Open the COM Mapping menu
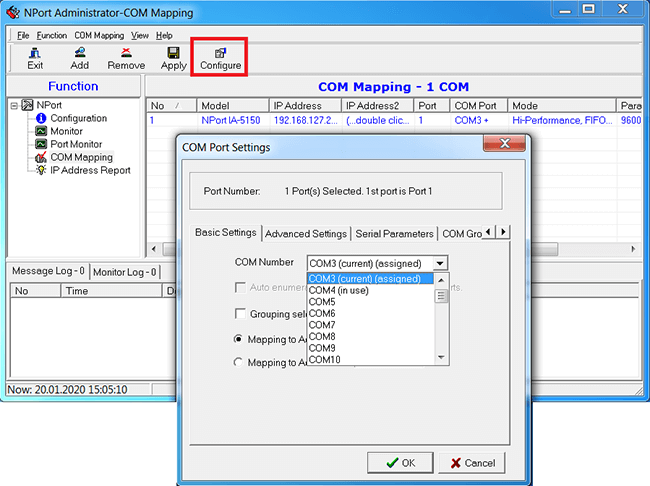650x486 pixels. click(99, 36)
